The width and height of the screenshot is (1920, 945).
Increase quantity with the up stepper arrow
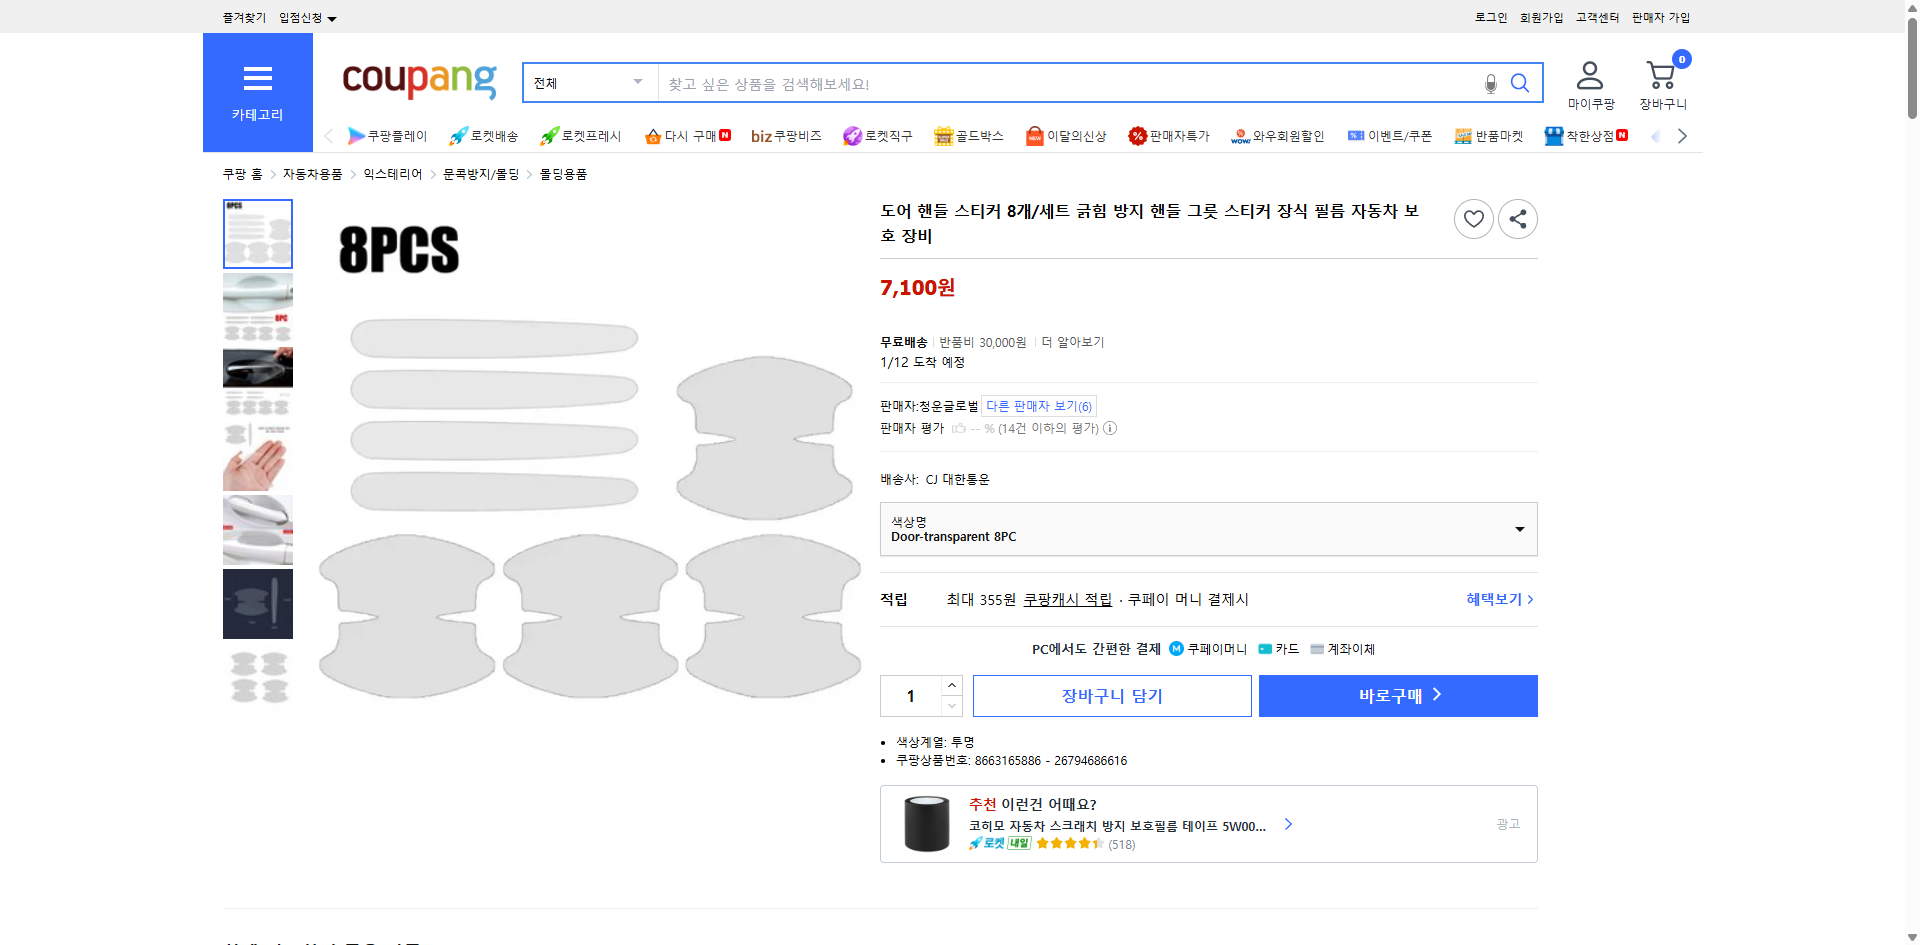[x=951, y=684]
